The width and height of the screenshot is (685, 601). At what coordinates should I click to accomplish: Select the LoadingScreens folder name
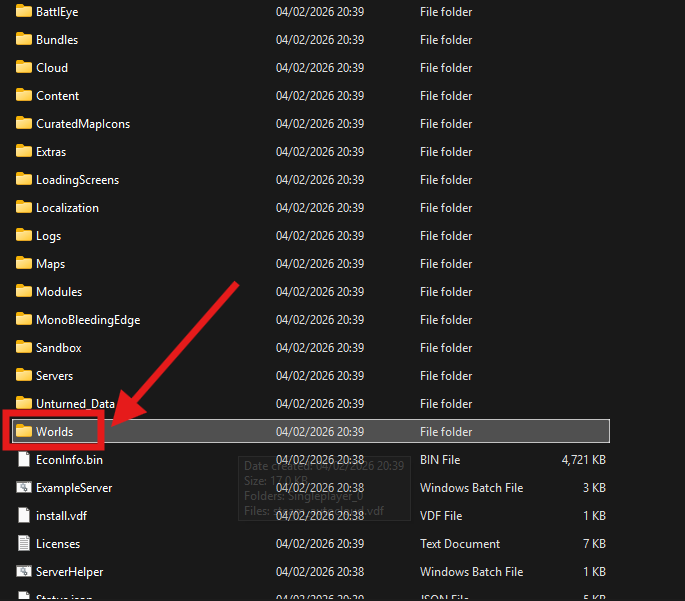[x=77, y=180]
